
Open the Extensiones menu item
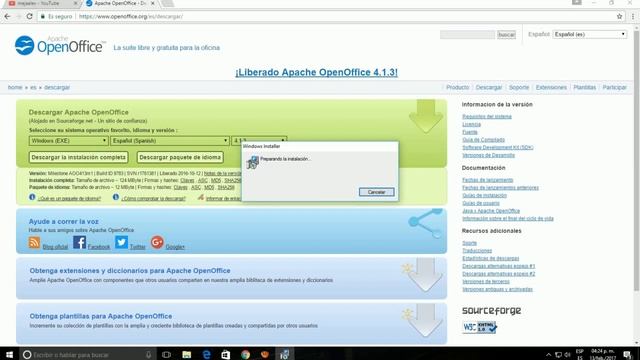click(x=551, y=87)
